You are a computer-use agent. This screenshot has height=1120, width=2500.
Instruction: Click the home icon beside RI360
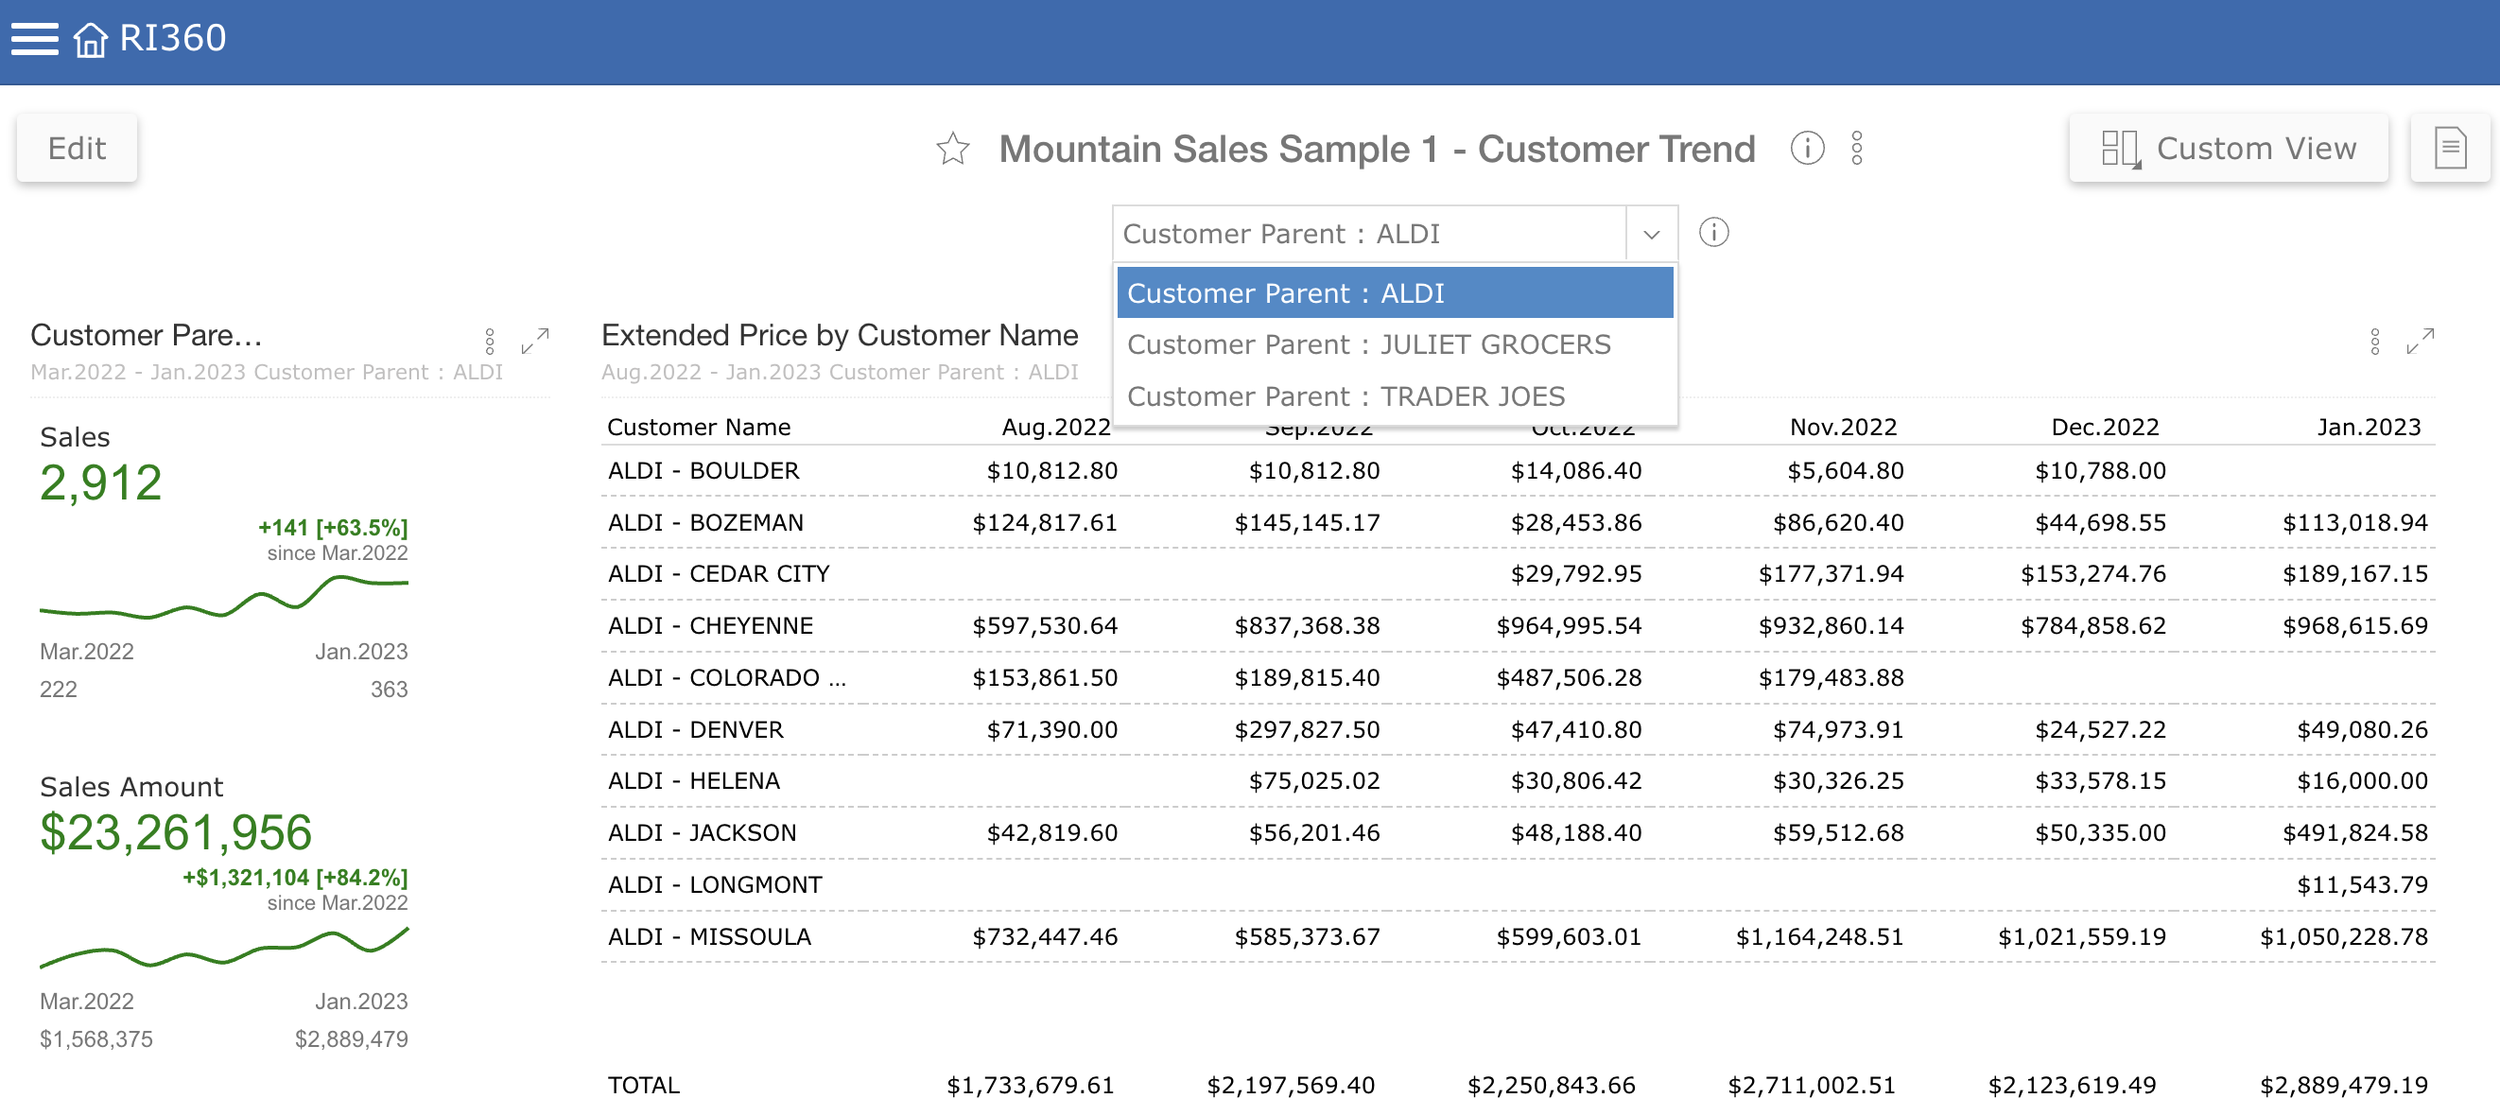tap(90, 40)
